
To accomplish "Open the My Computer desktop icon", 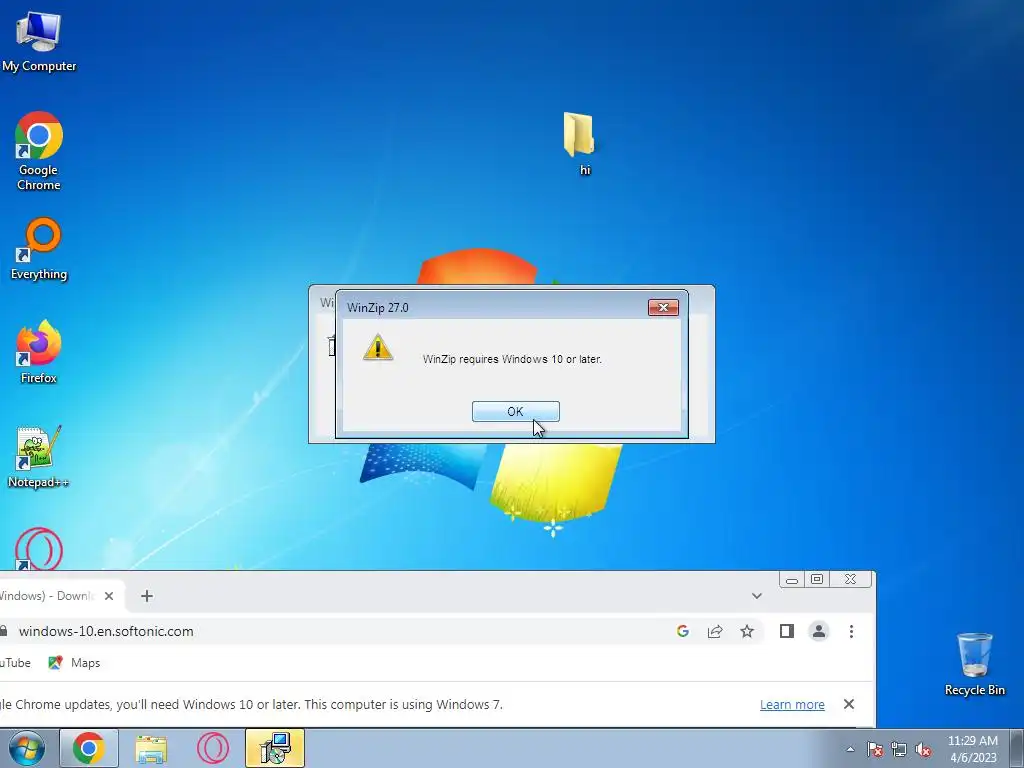I will tap(39, 41).
